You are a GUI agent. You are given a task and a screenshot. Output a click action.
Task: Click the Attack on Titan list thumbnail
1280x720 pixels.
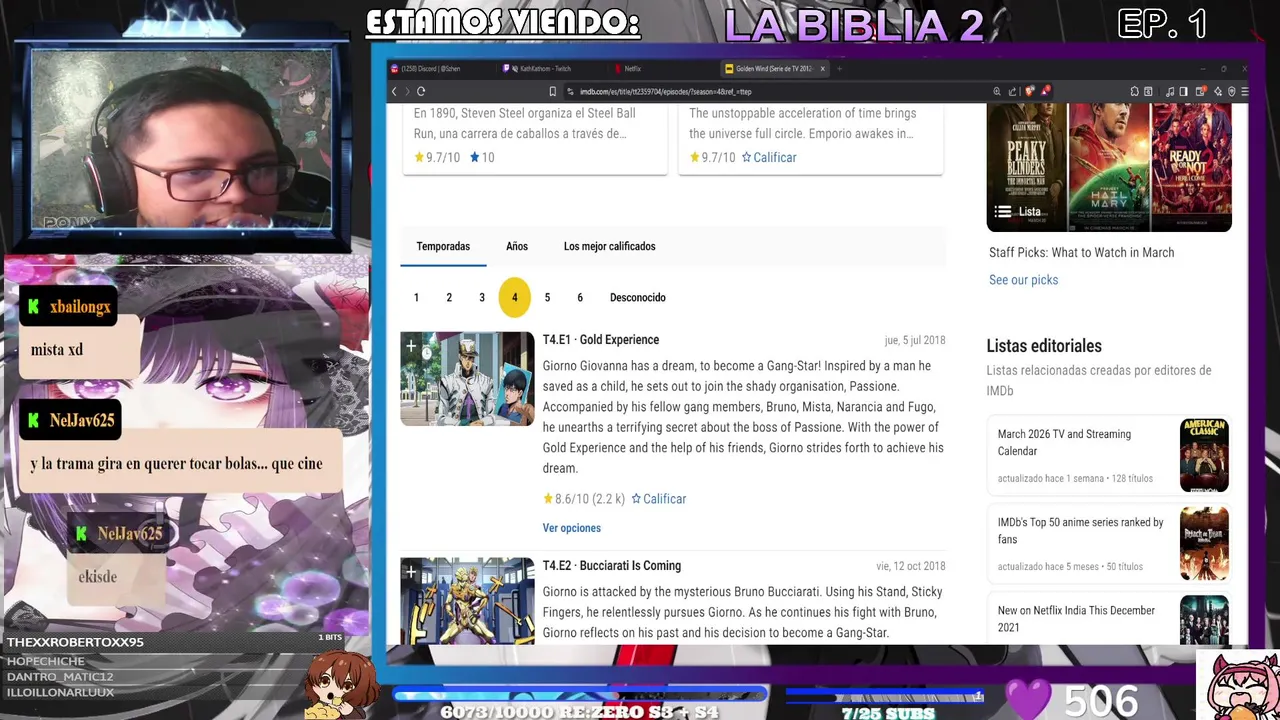click(x=1204, y=543)
